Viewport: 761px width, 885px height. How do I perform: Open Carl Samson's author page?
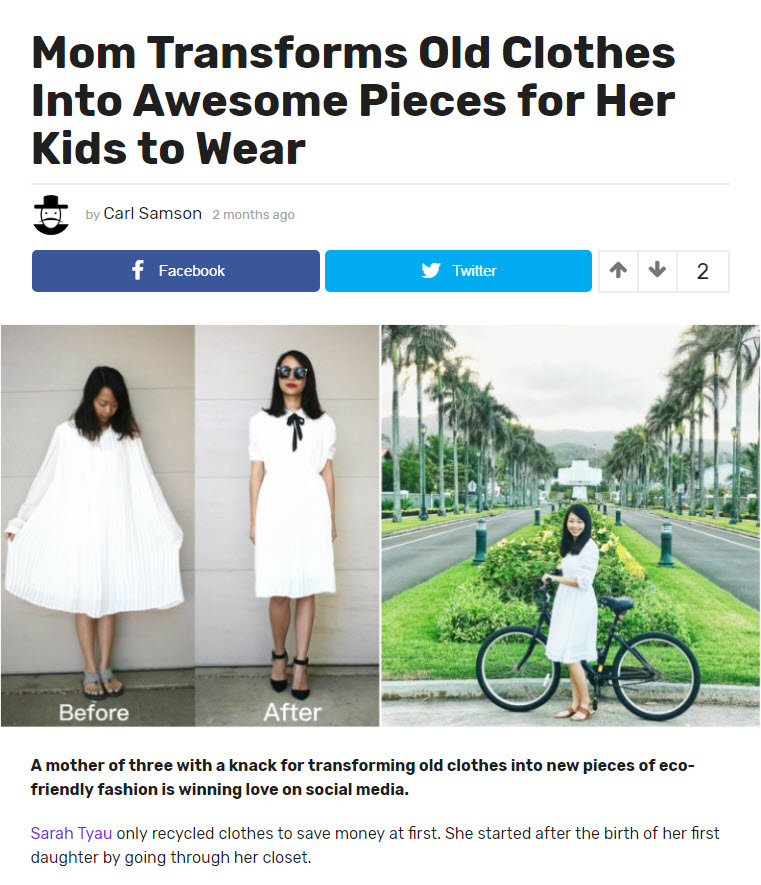152,213
